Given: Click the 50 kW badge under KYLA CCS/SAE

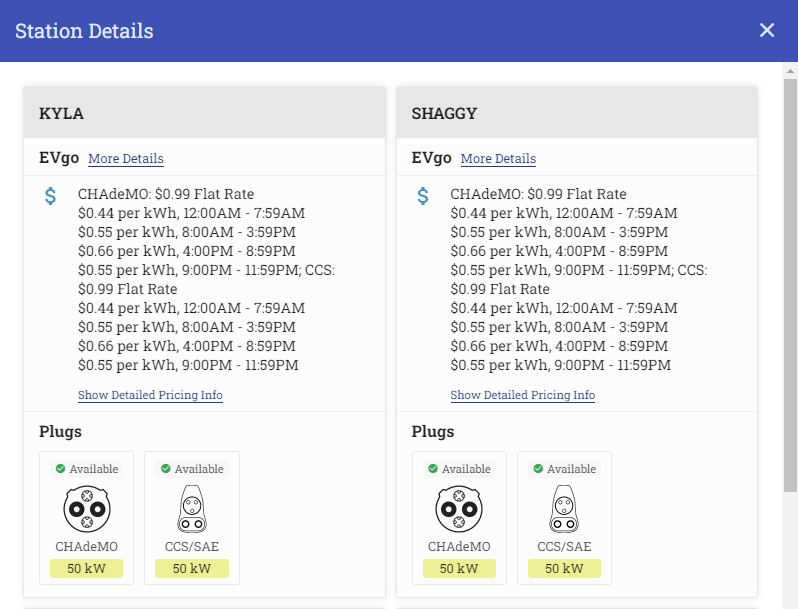Looking at the screenshot, I should [192, 568].
